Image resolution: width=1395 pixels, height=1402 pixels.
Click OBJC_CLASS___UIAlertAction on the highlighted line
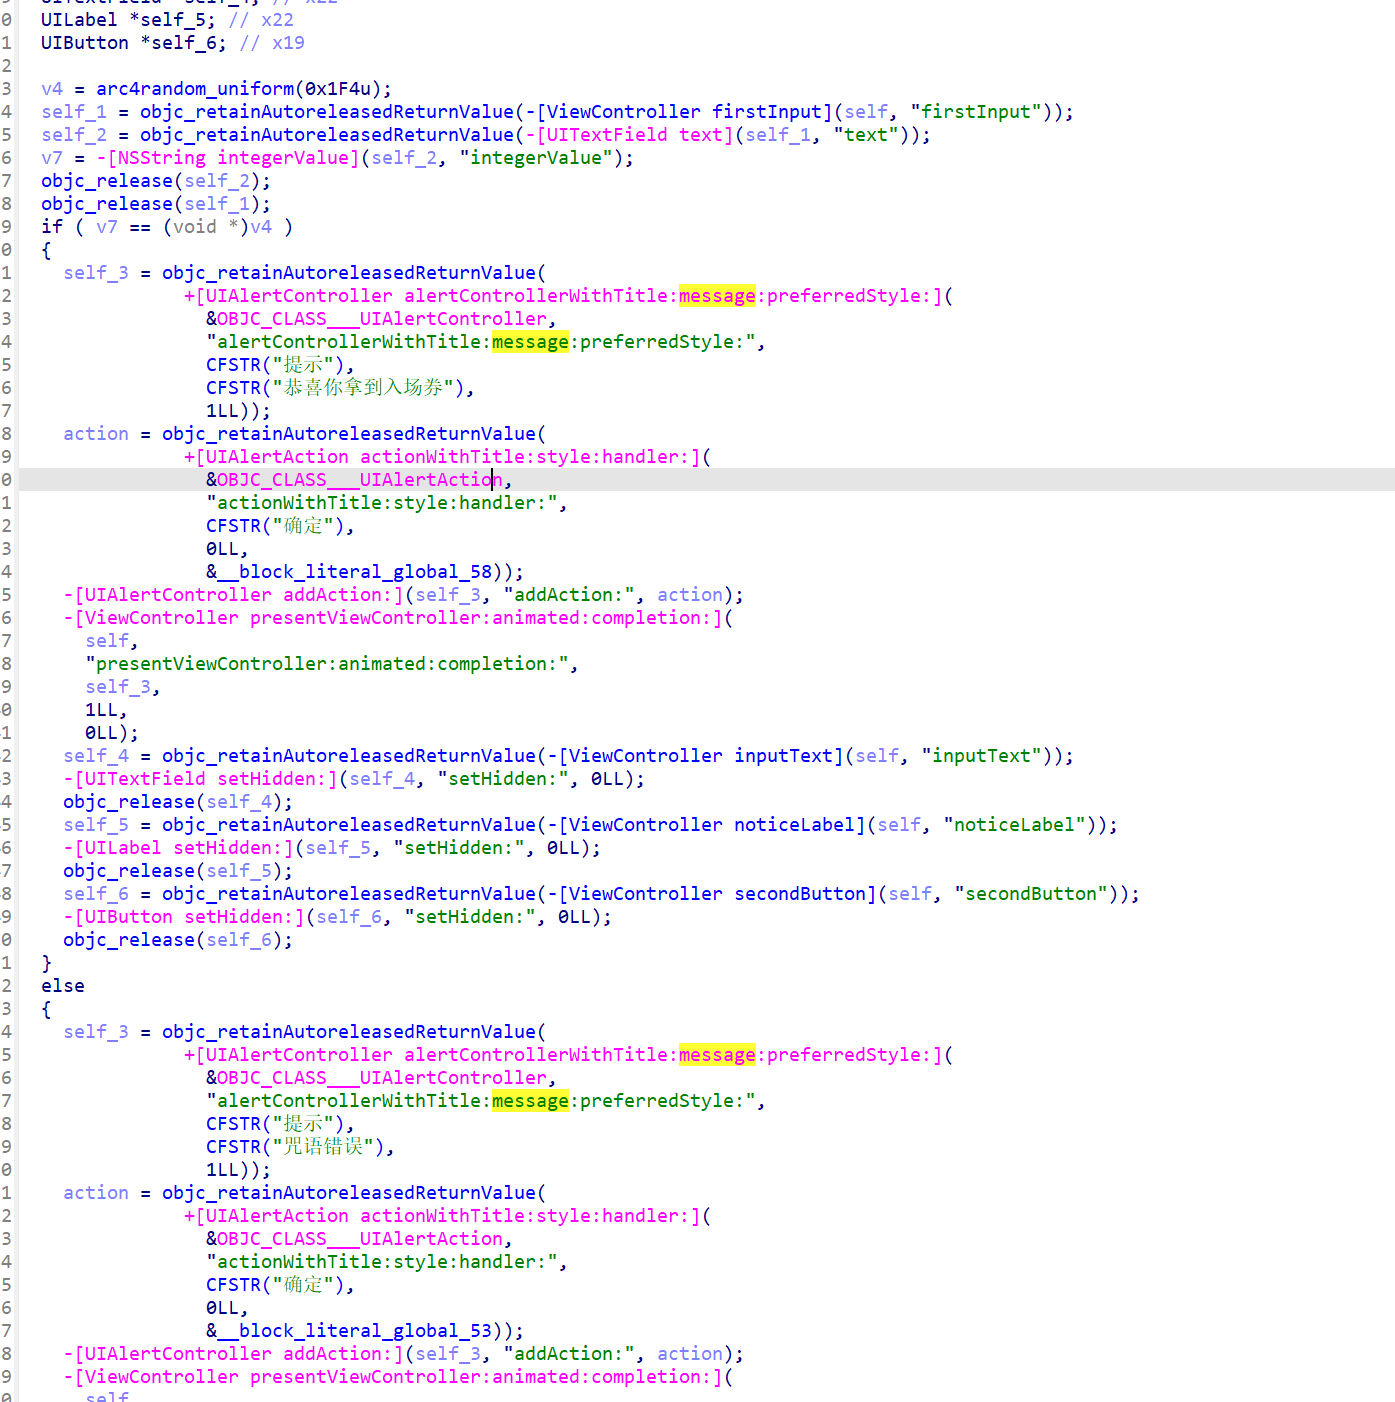[360, 480]
